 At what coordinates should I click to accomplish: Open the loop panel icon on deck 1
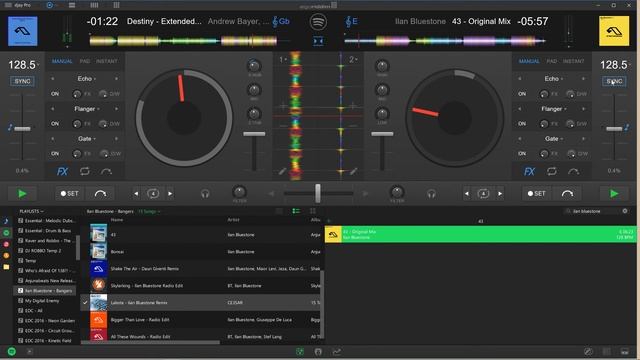click(x=84, y=171)
